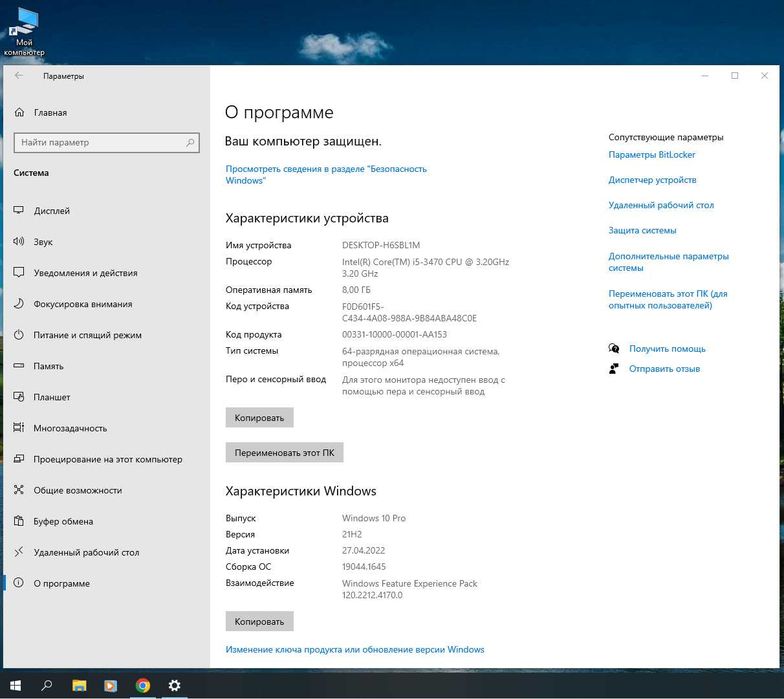Image resolution: width=784 pixels, height=699 pixels.
Task: Select the Дисплей monitor icon
Action: [x=18, y=210]
